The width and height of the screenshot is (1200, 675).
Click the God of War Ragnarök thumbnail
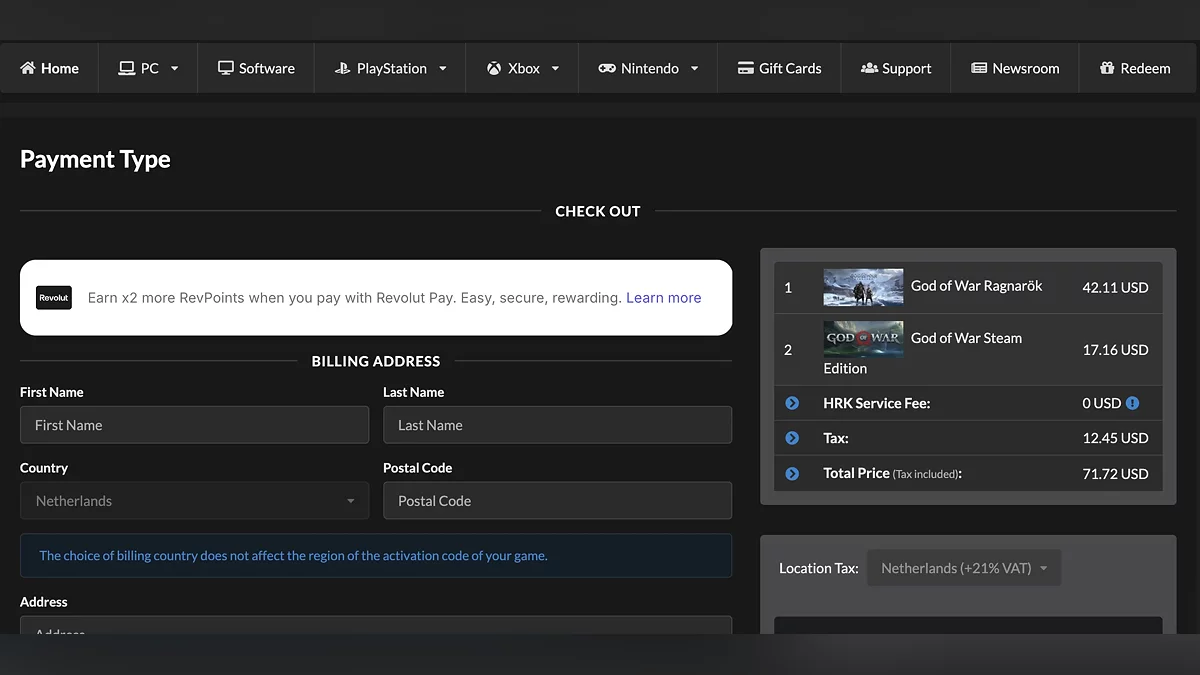click(x=863, y=287)
